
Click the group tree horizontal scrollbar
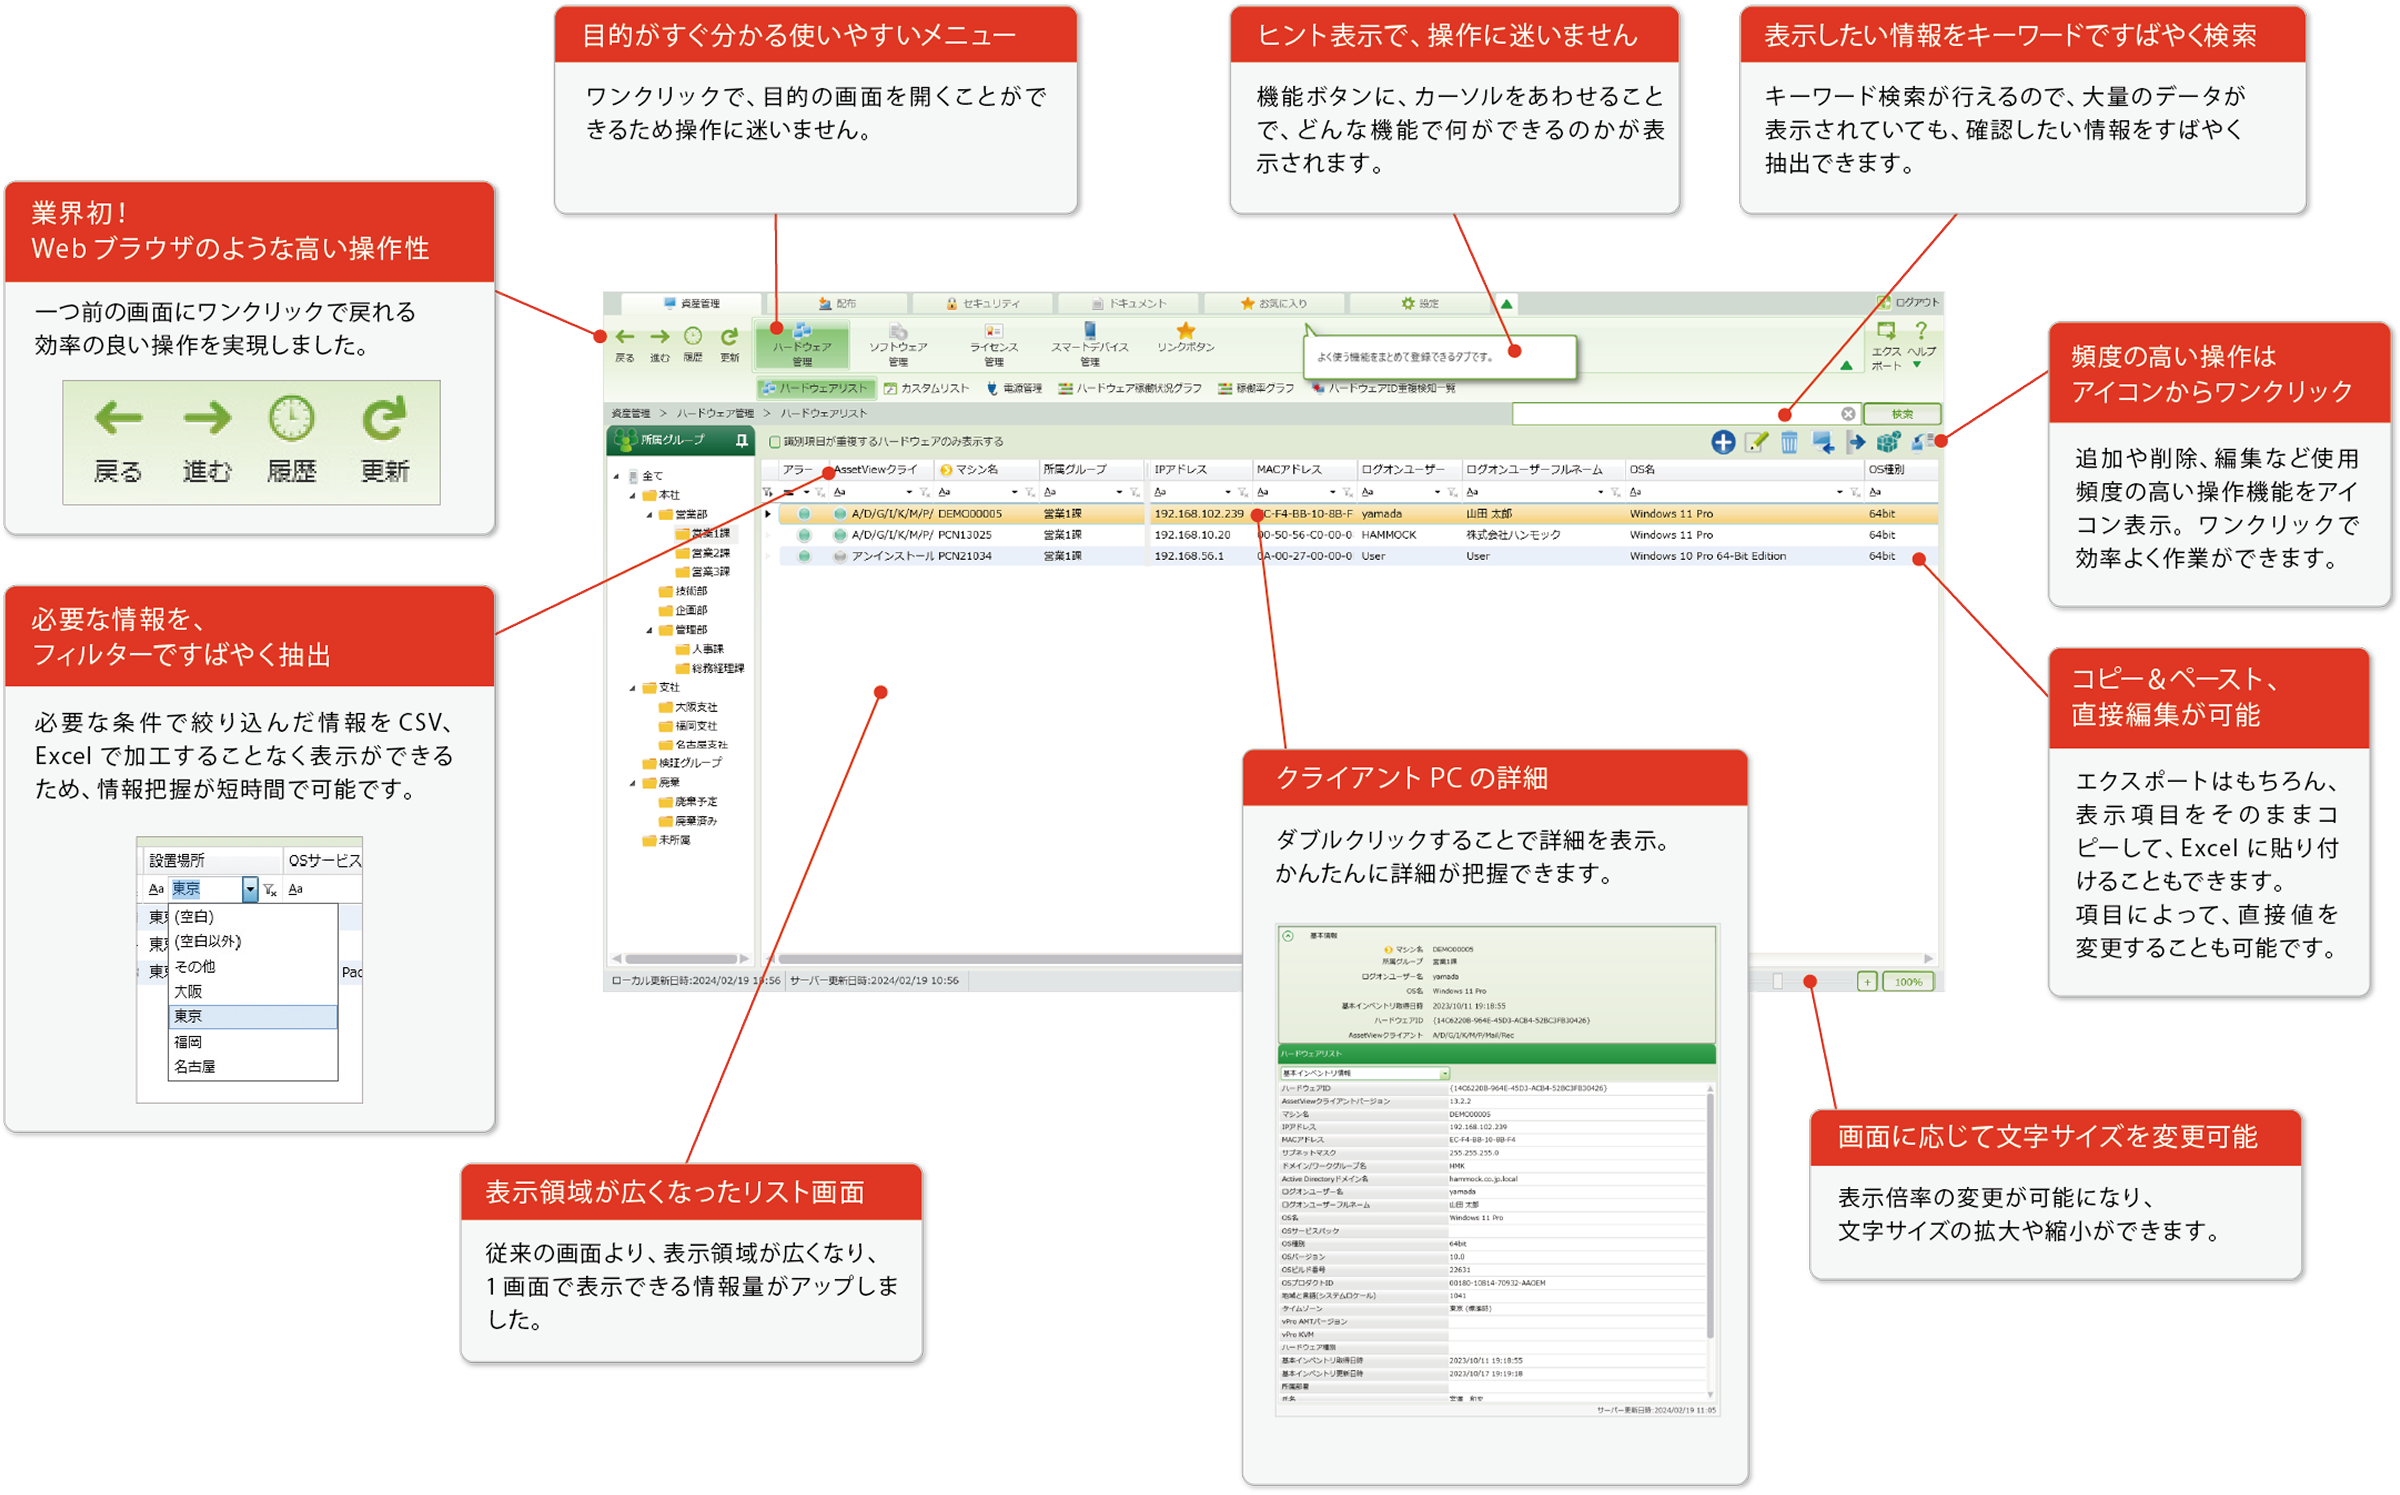pos(680,958)
